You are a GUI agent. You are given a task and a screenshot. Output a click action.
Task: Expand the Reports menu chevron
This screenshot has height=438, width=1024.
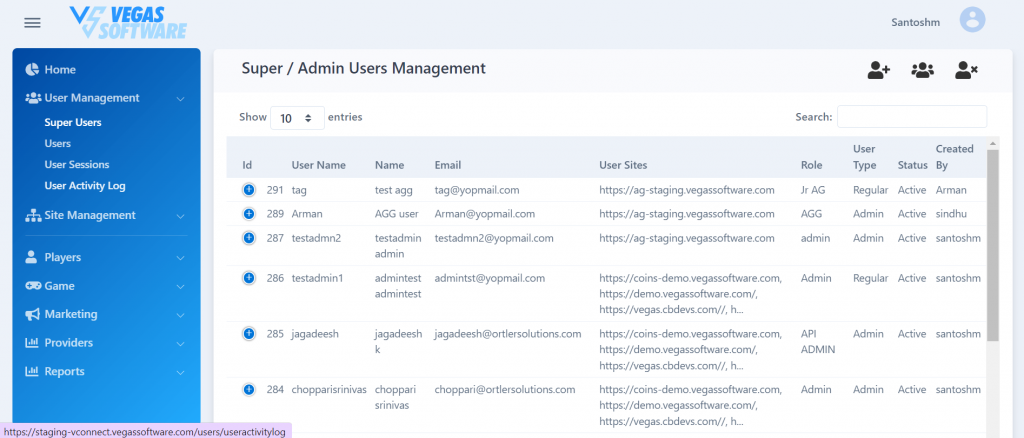pyautogui.click(x=180, y=372)
